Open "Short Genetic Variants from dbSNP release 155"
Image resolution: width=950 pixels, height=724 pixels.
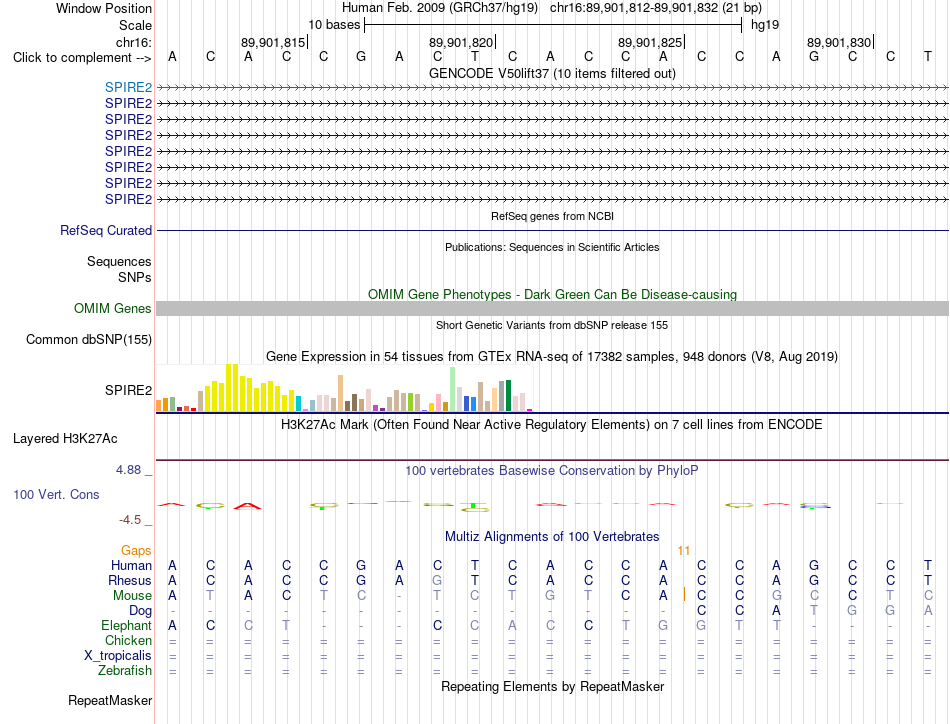[x=552, y=325]
